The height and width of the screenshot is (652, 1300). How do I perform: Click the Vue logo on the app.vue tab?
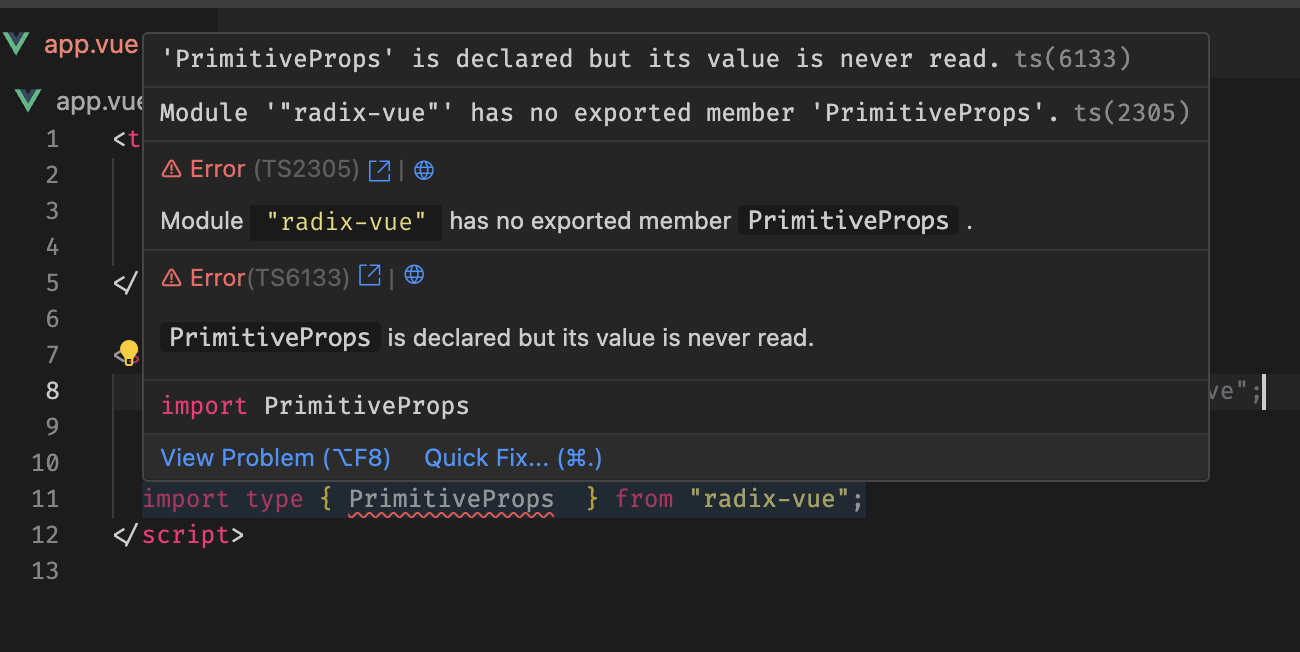[15, 44]
